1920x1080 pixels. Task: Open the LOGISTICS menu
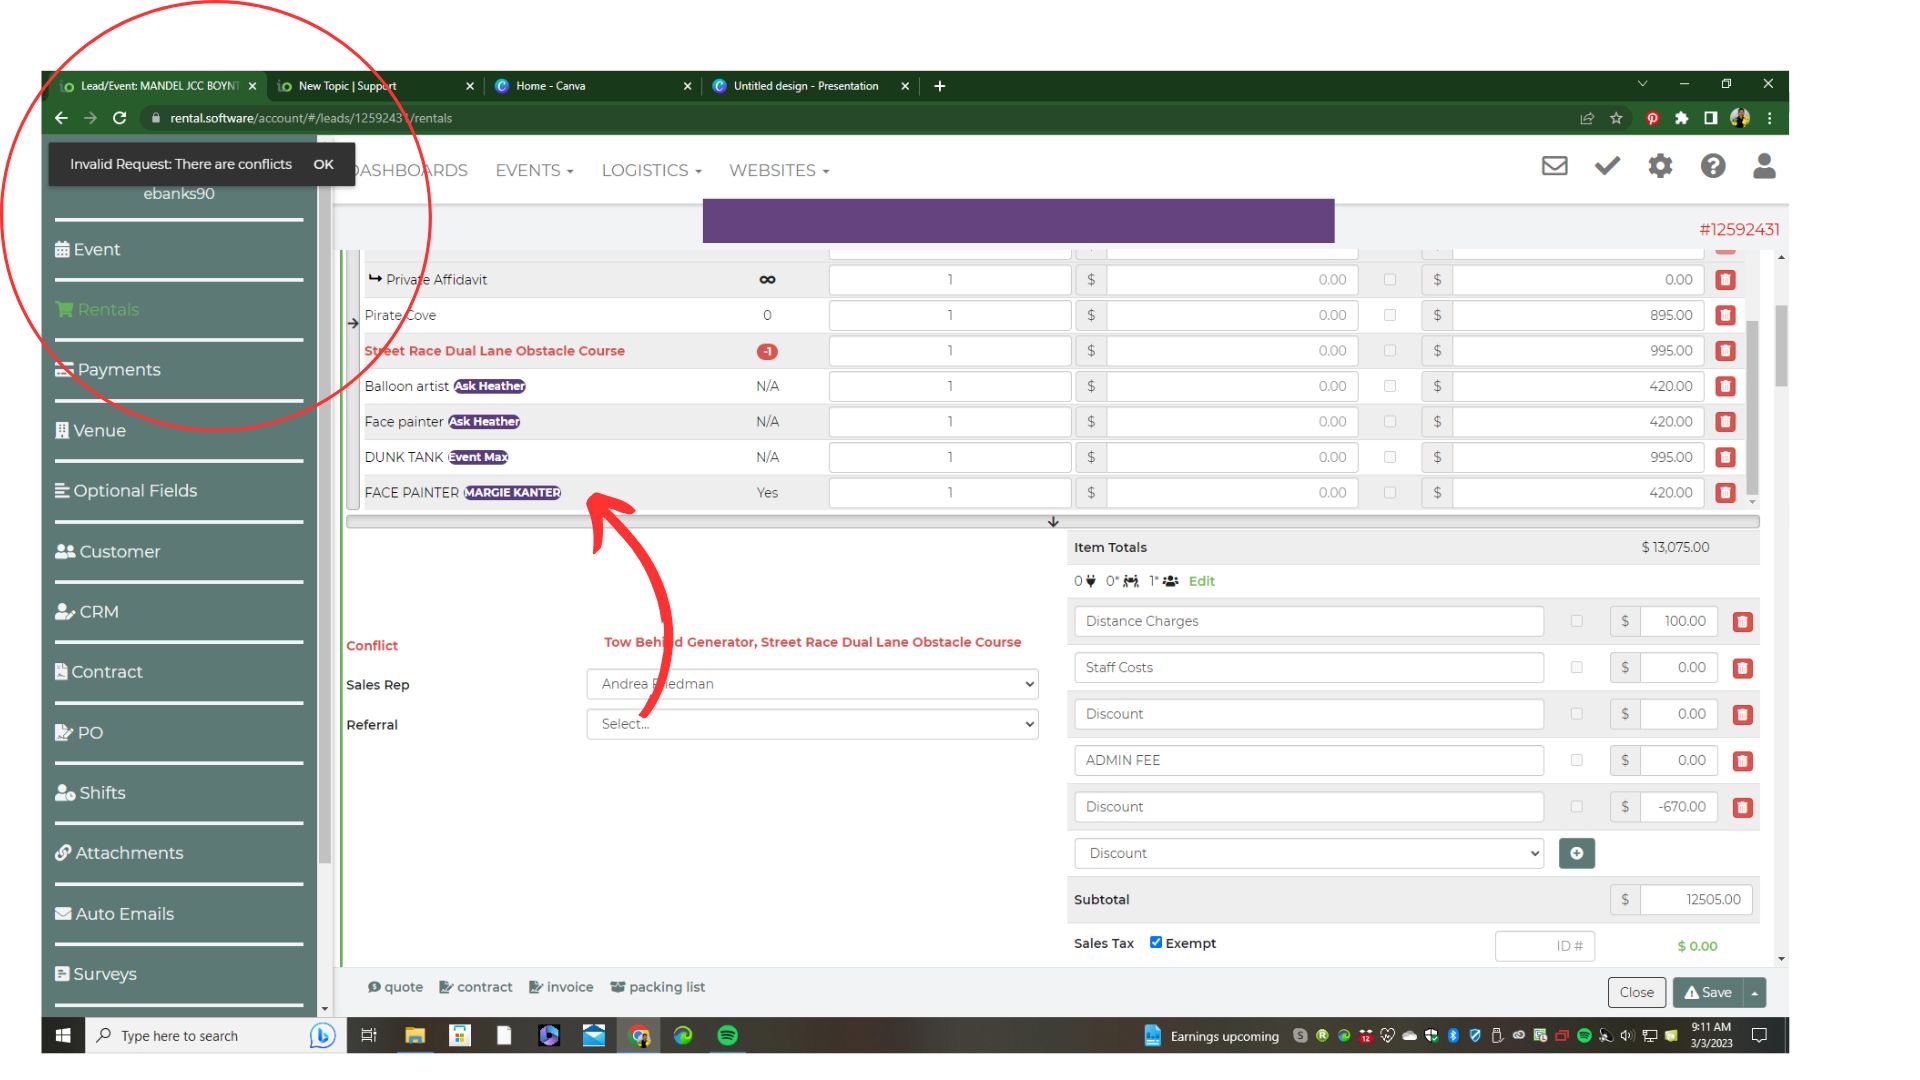tap(651, 171)
